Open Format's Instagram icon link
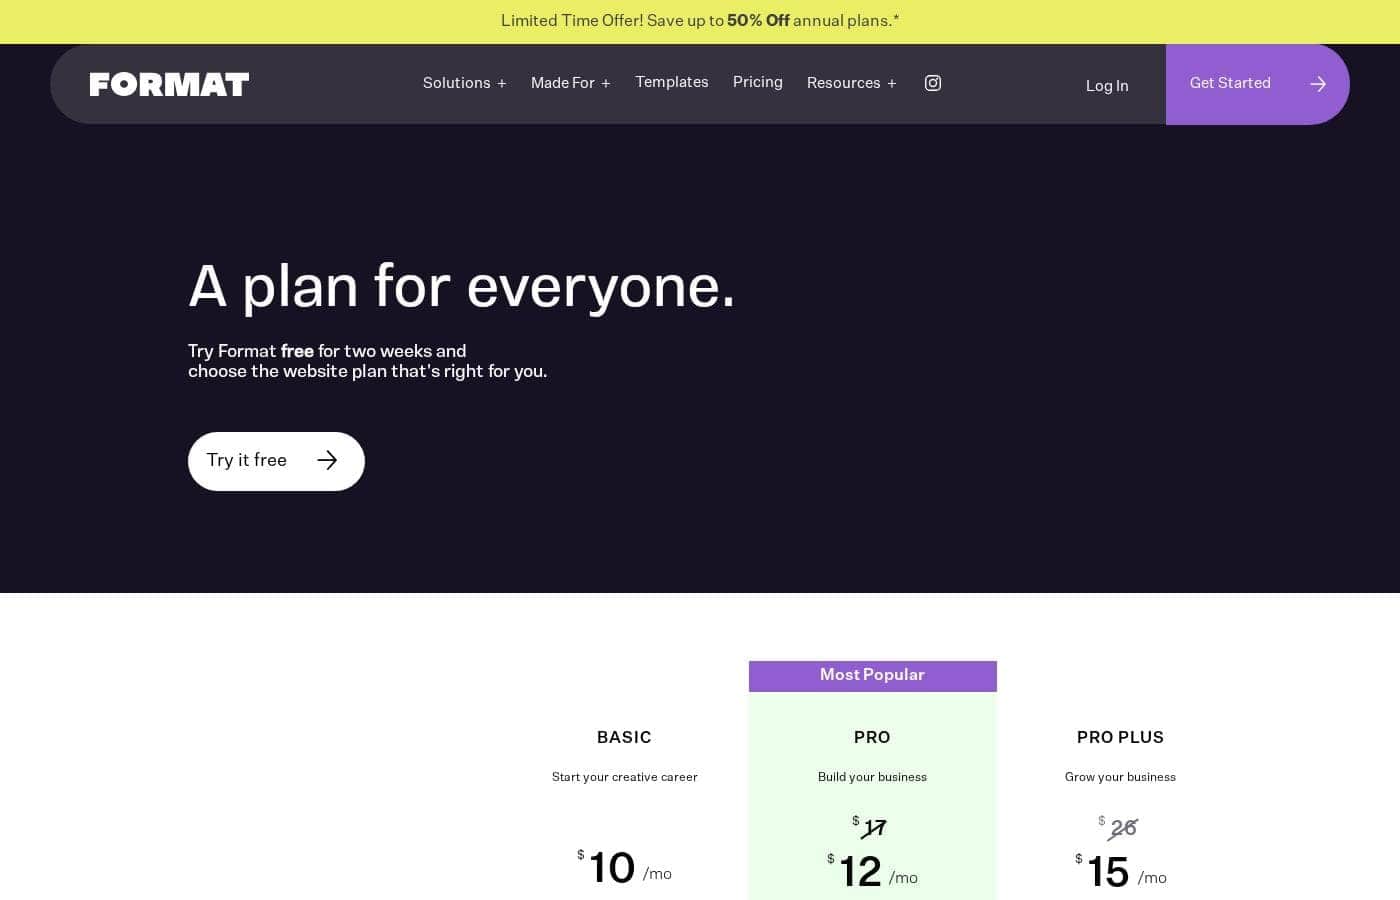 [x=932, y=83]
